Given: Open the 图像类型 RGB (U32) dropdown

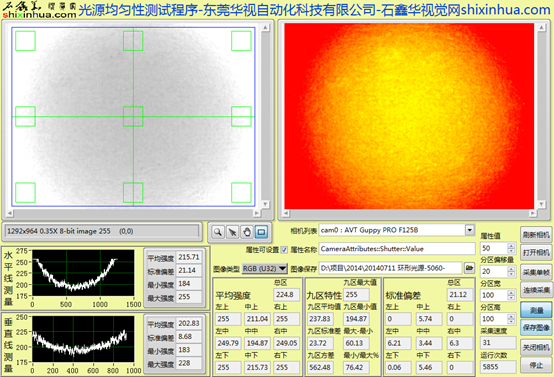Looking at the screenshot, I should (265, 269).
